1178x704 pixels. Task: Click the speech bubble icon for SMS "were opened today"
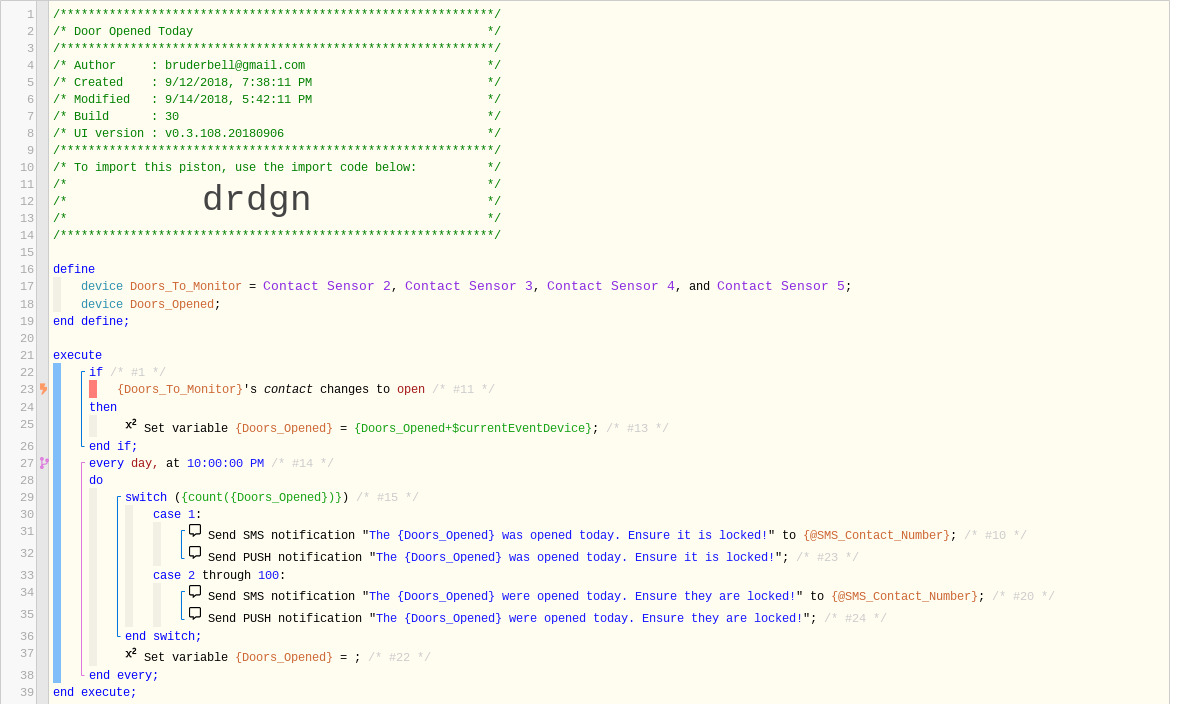click(195, 592)
